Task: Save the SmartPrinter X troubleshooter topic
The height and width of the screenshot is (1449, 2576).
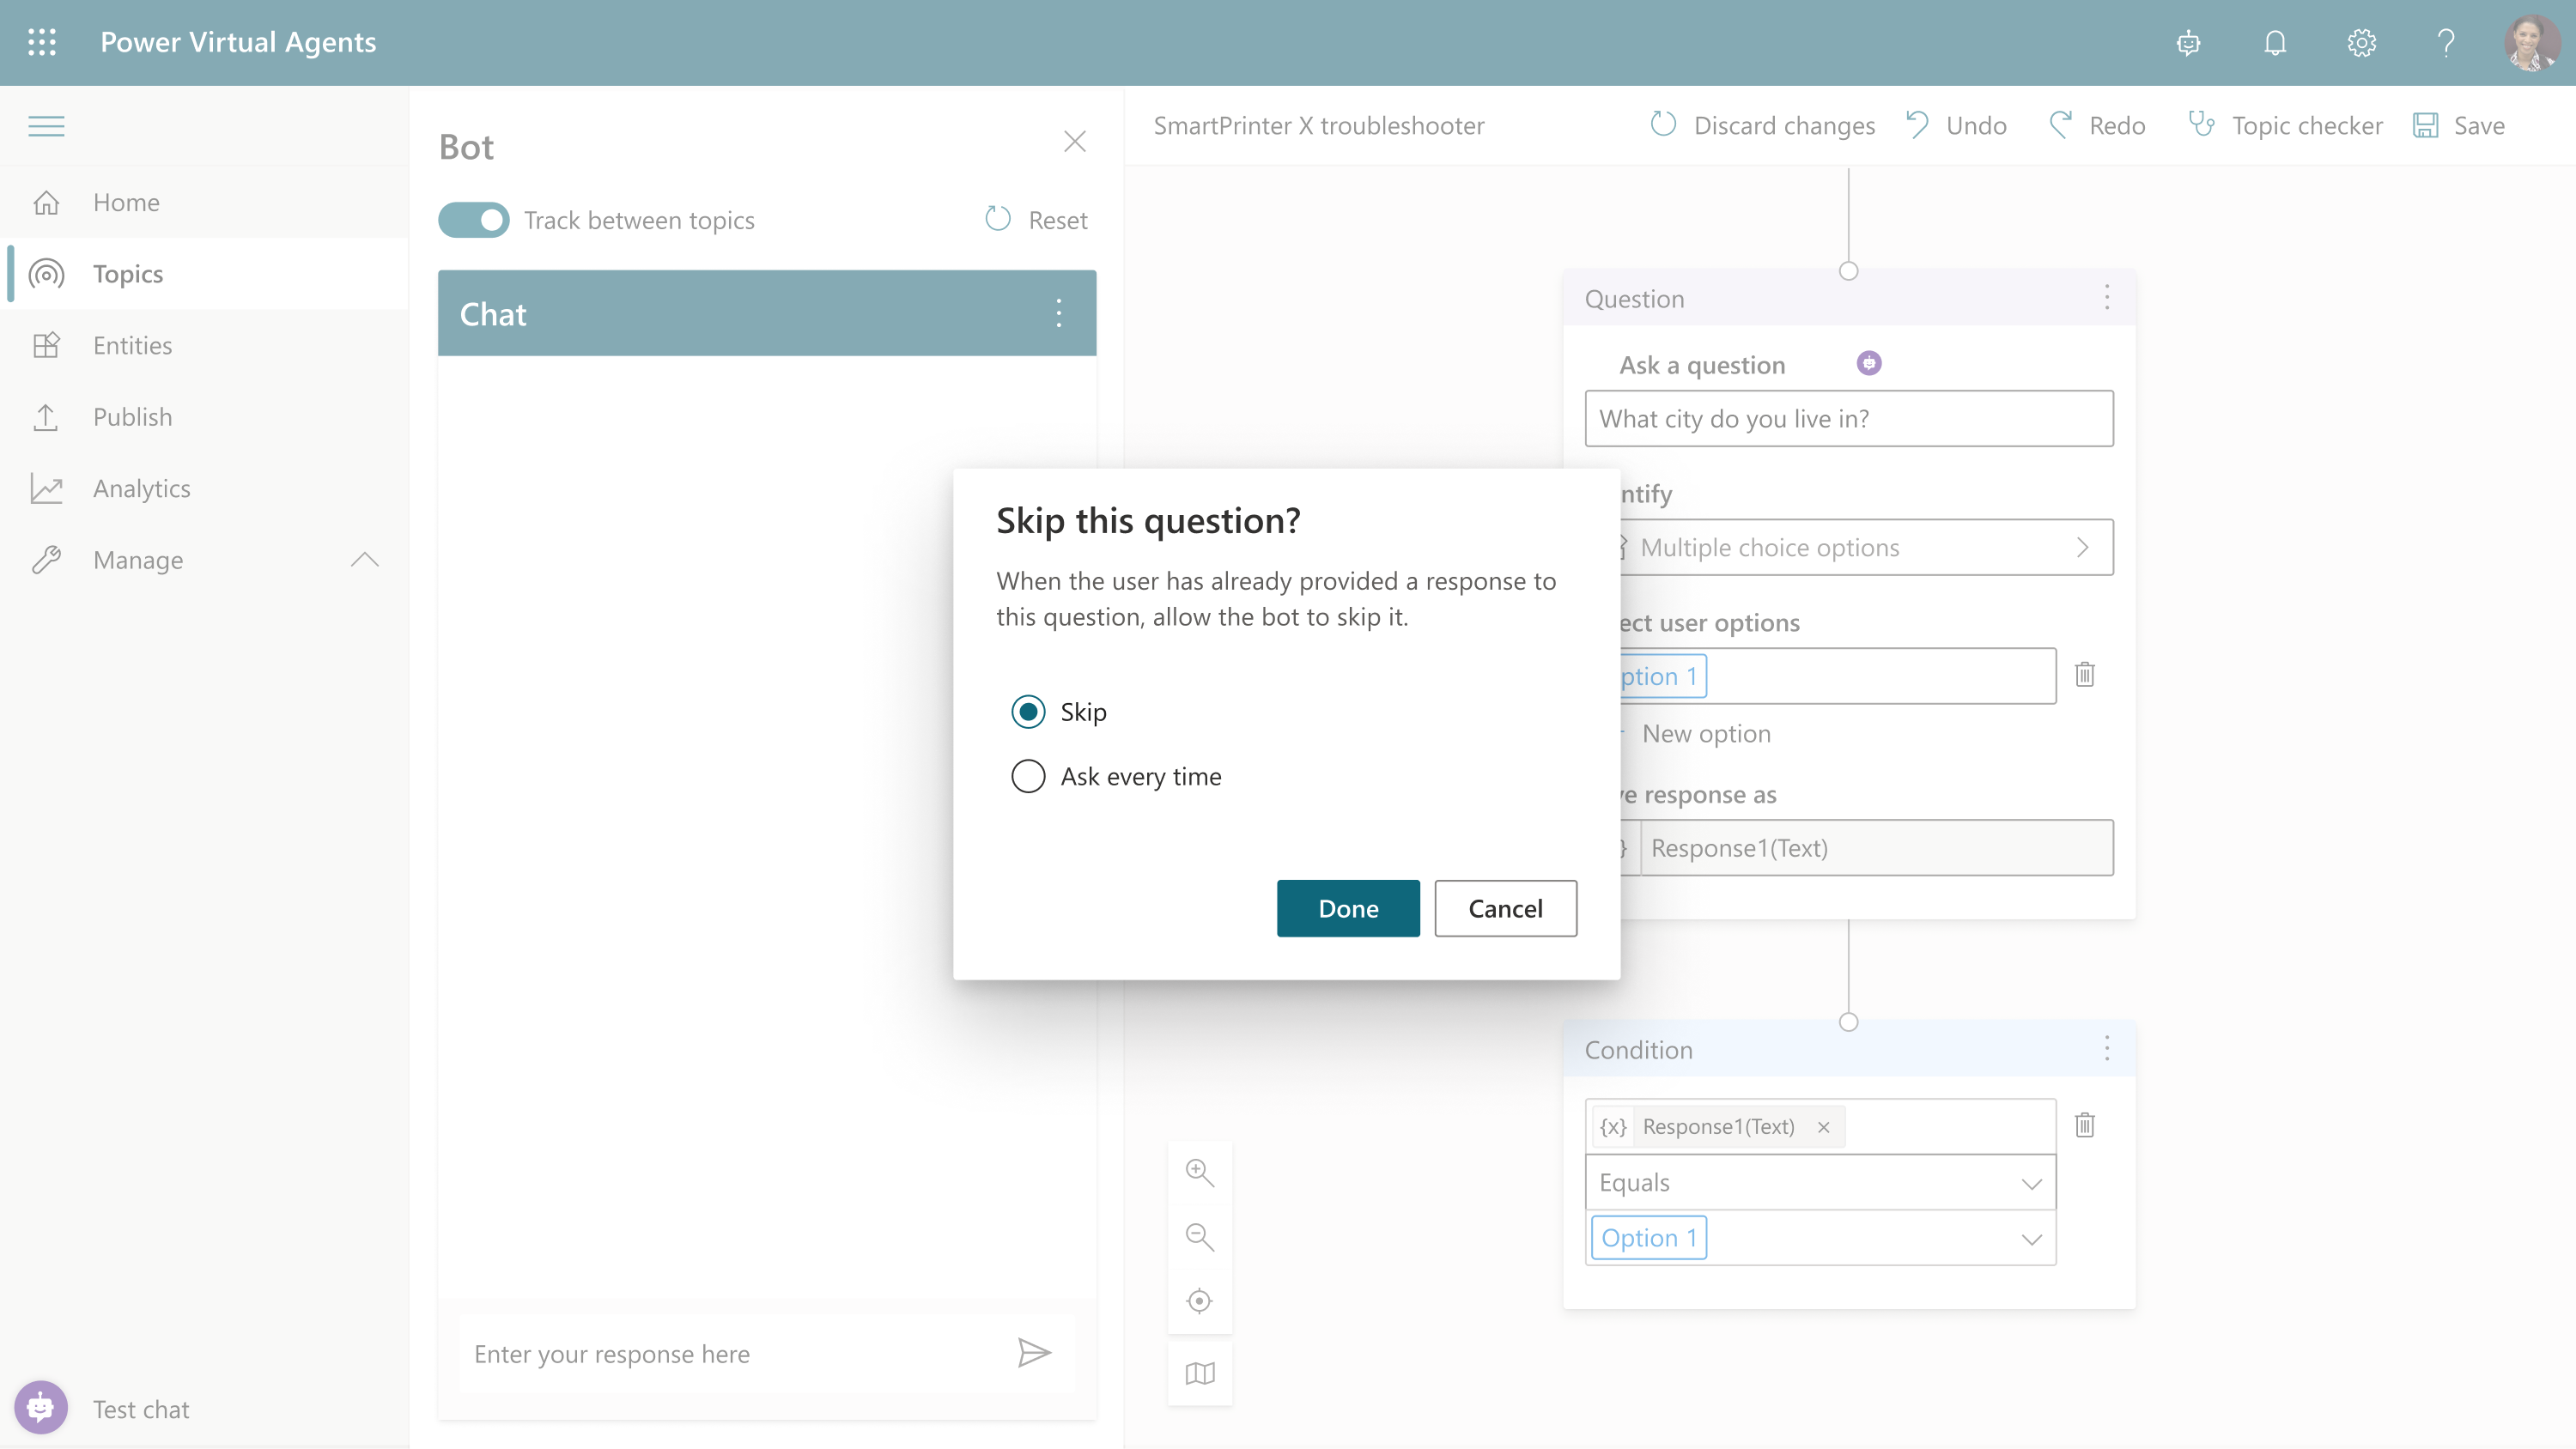Action: coord(2459,124)
